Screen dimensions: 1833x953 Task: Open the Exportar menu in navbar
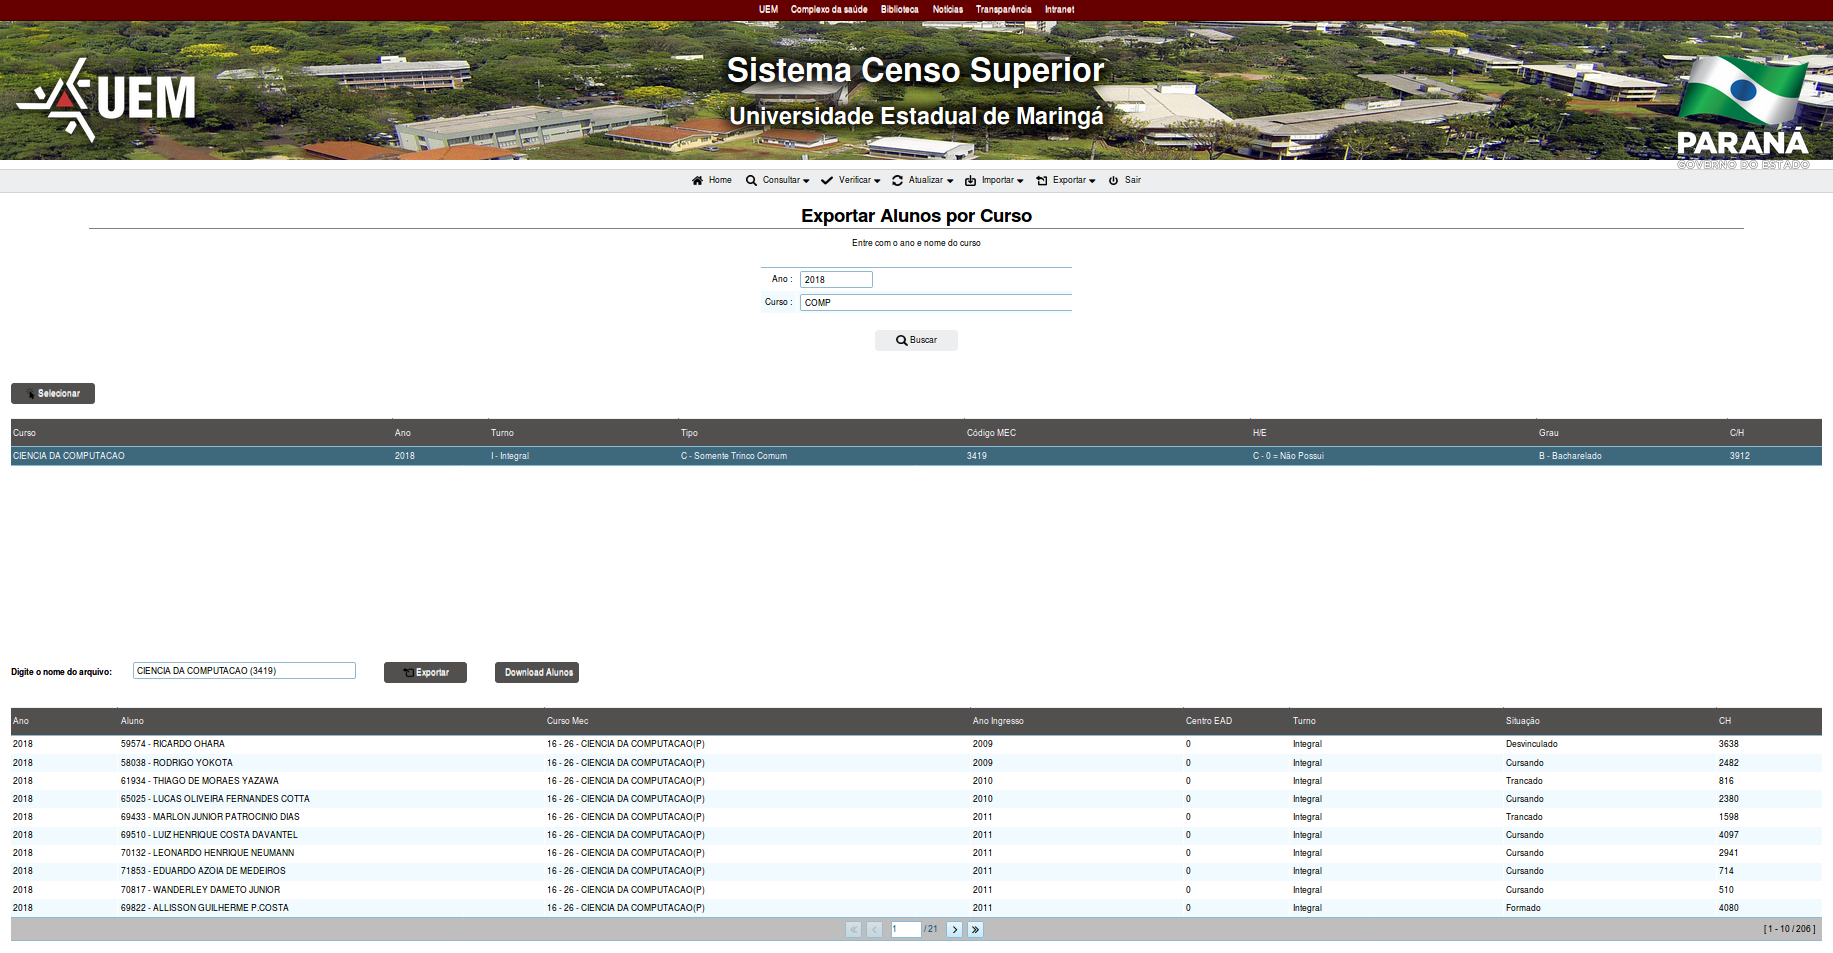point(1066,181)
